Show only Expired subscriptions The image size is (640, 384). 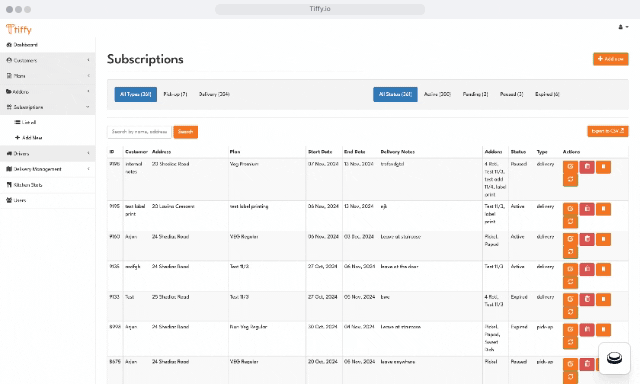pos(547,94)
